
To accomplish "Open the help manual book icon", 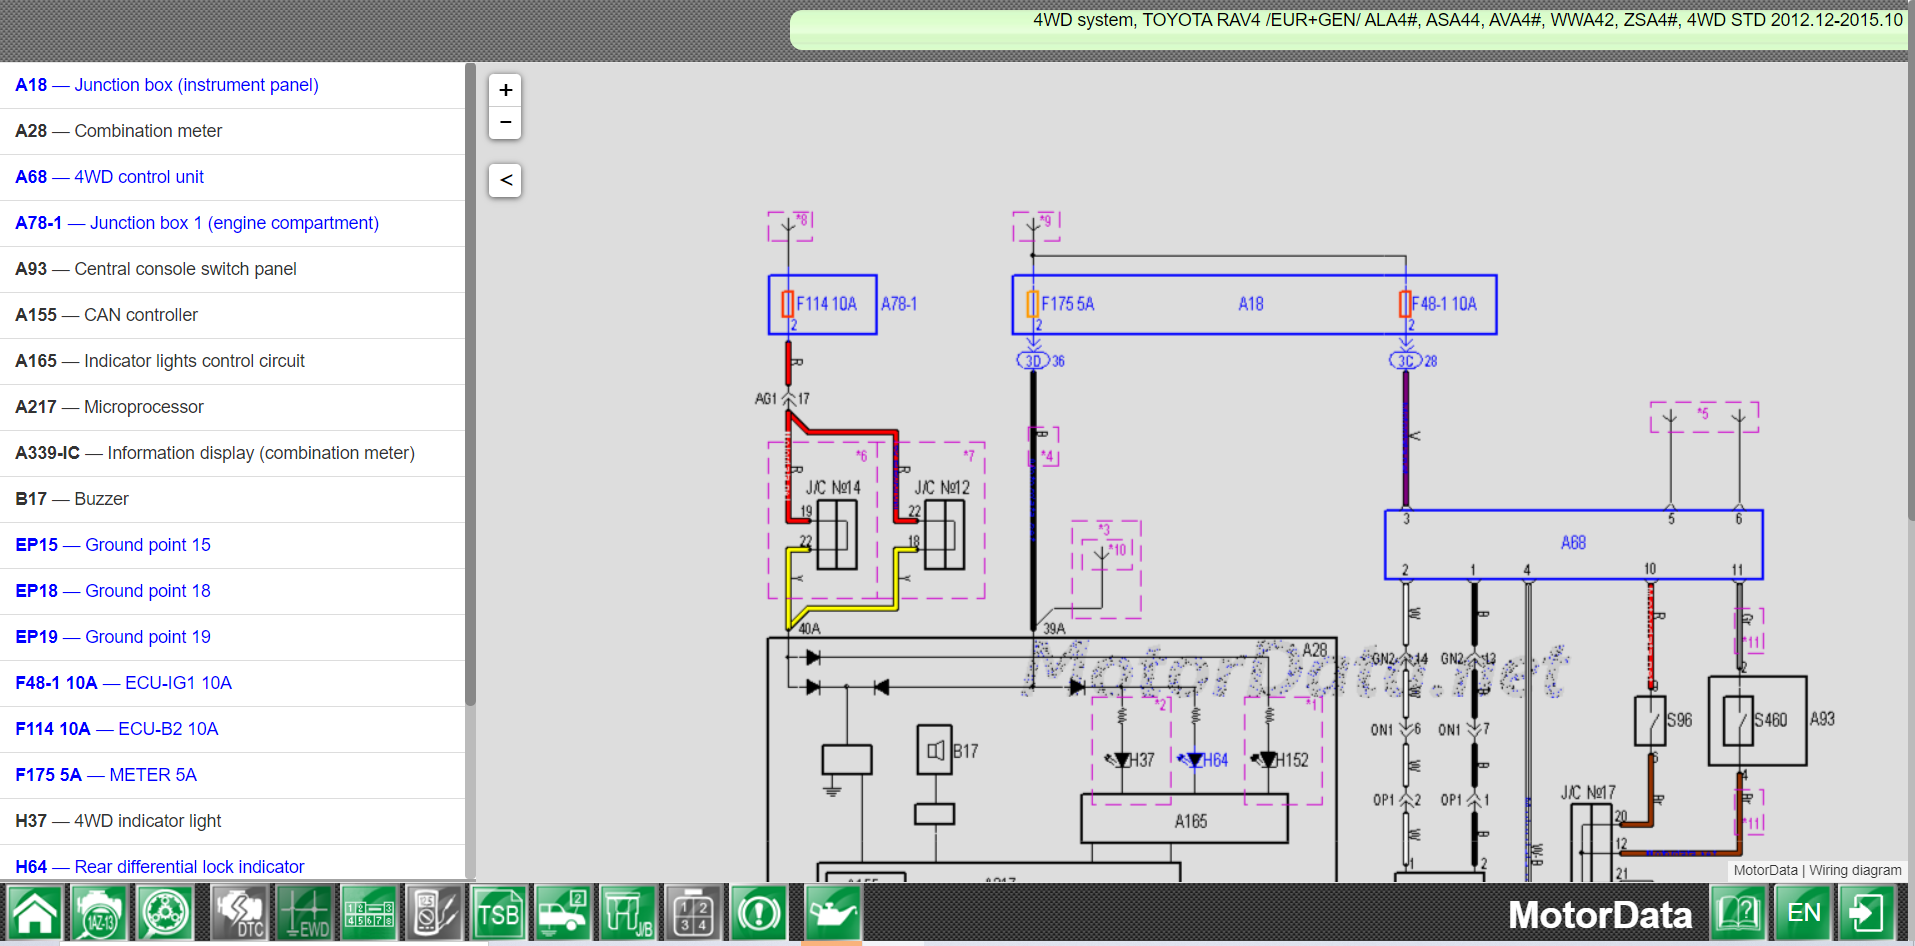I will (1738, 913).
